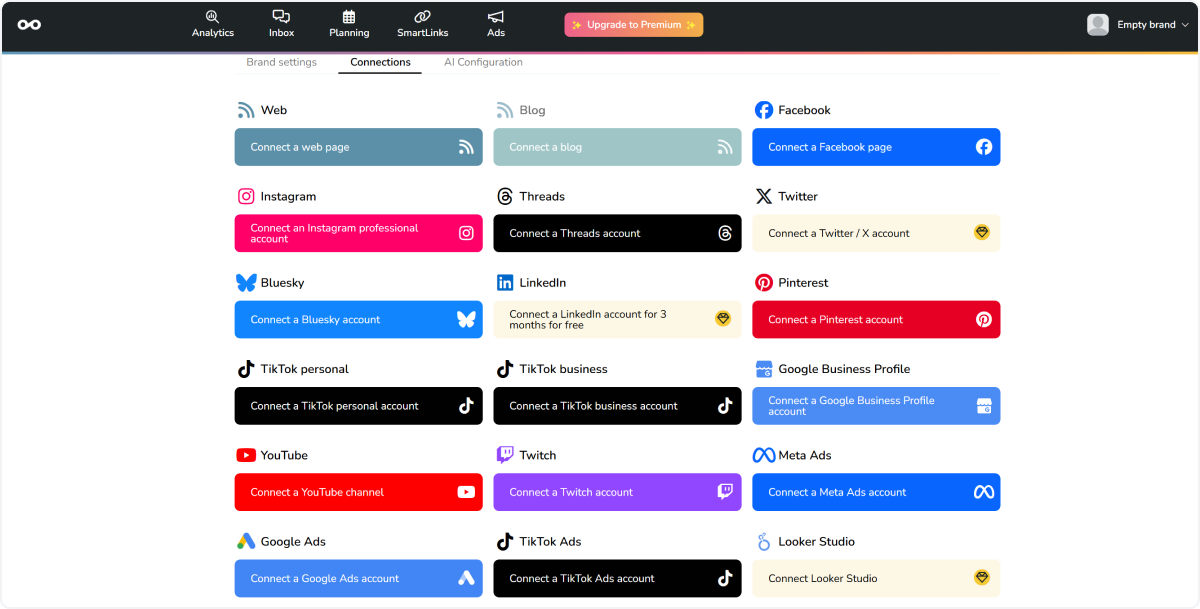Click the Pinterest logo beside Pinterest heading
The width and height of the screenshot is (1200, 609).
coord(764,283)
